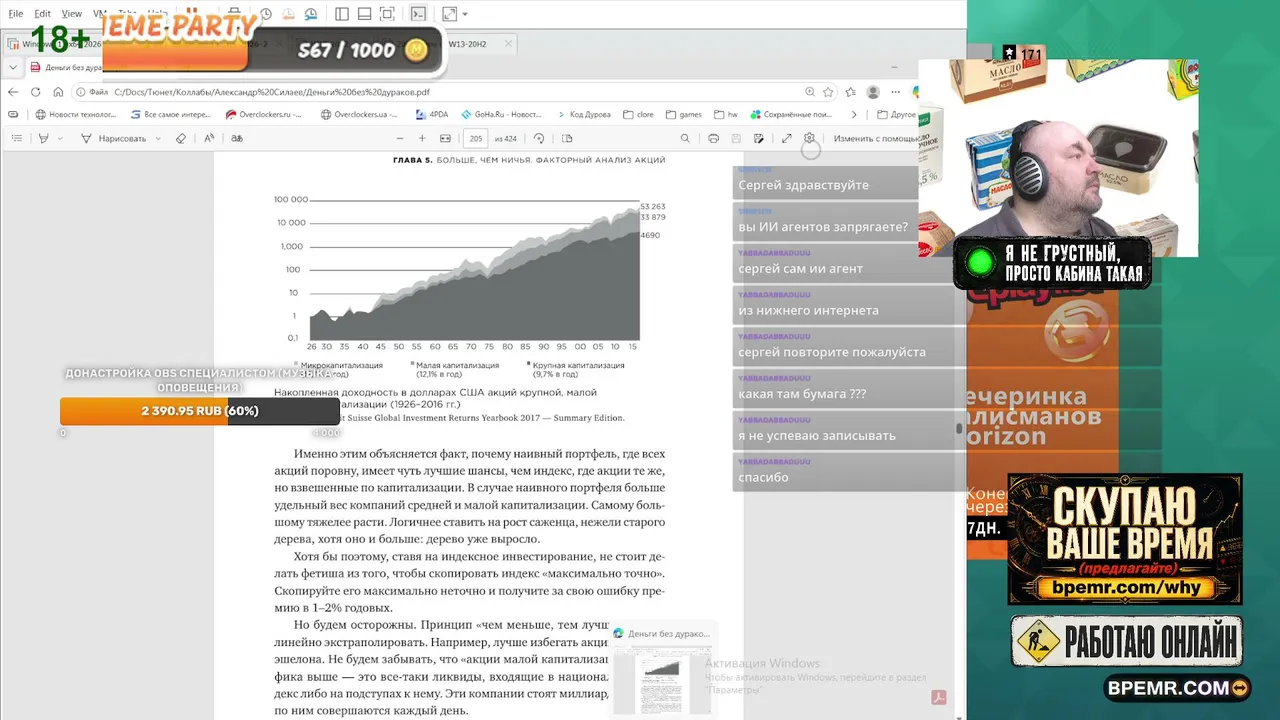1280x720 pixels.
Task: Go back in the browser
Action: 13,92
